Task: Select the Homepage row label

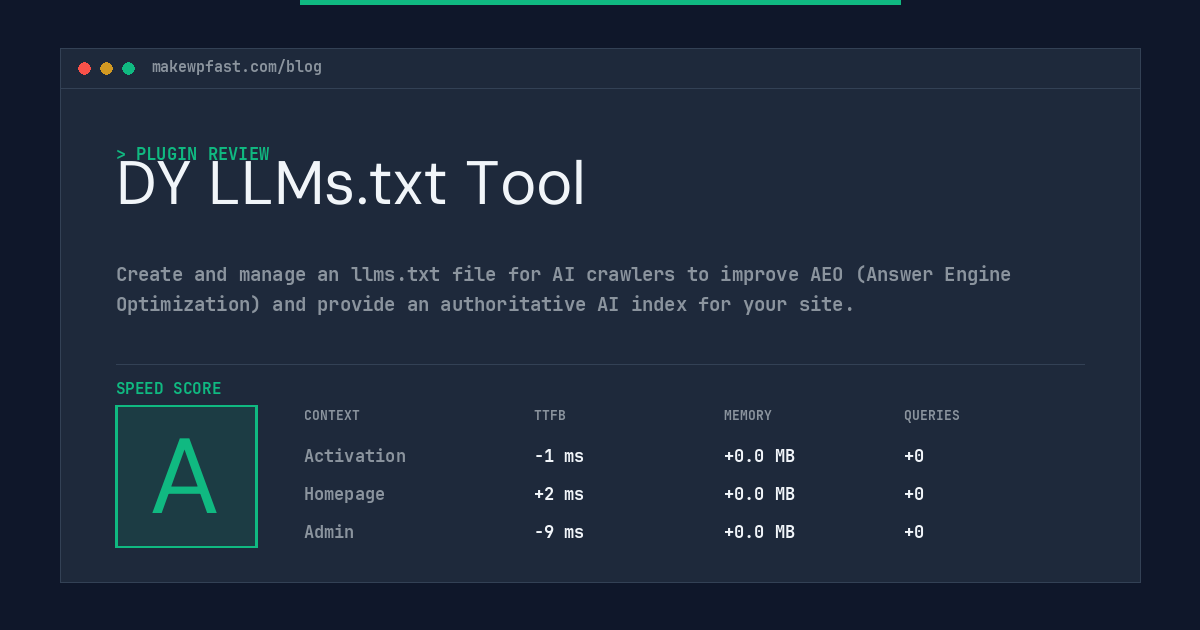Action: pyautogui.click(x=344, y=494)
